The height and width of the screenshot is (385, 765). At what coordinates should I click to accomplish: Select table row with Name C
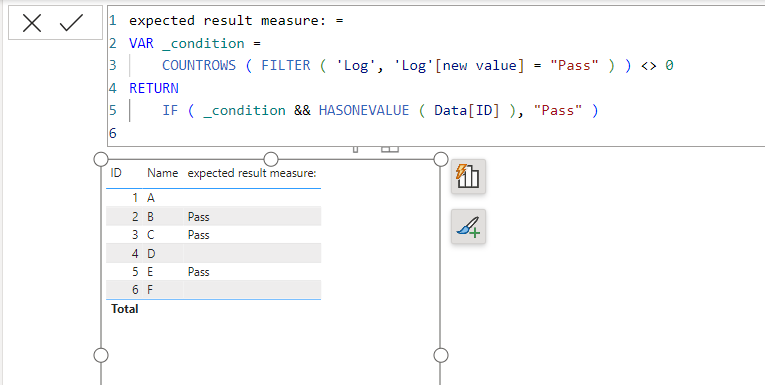213,235
